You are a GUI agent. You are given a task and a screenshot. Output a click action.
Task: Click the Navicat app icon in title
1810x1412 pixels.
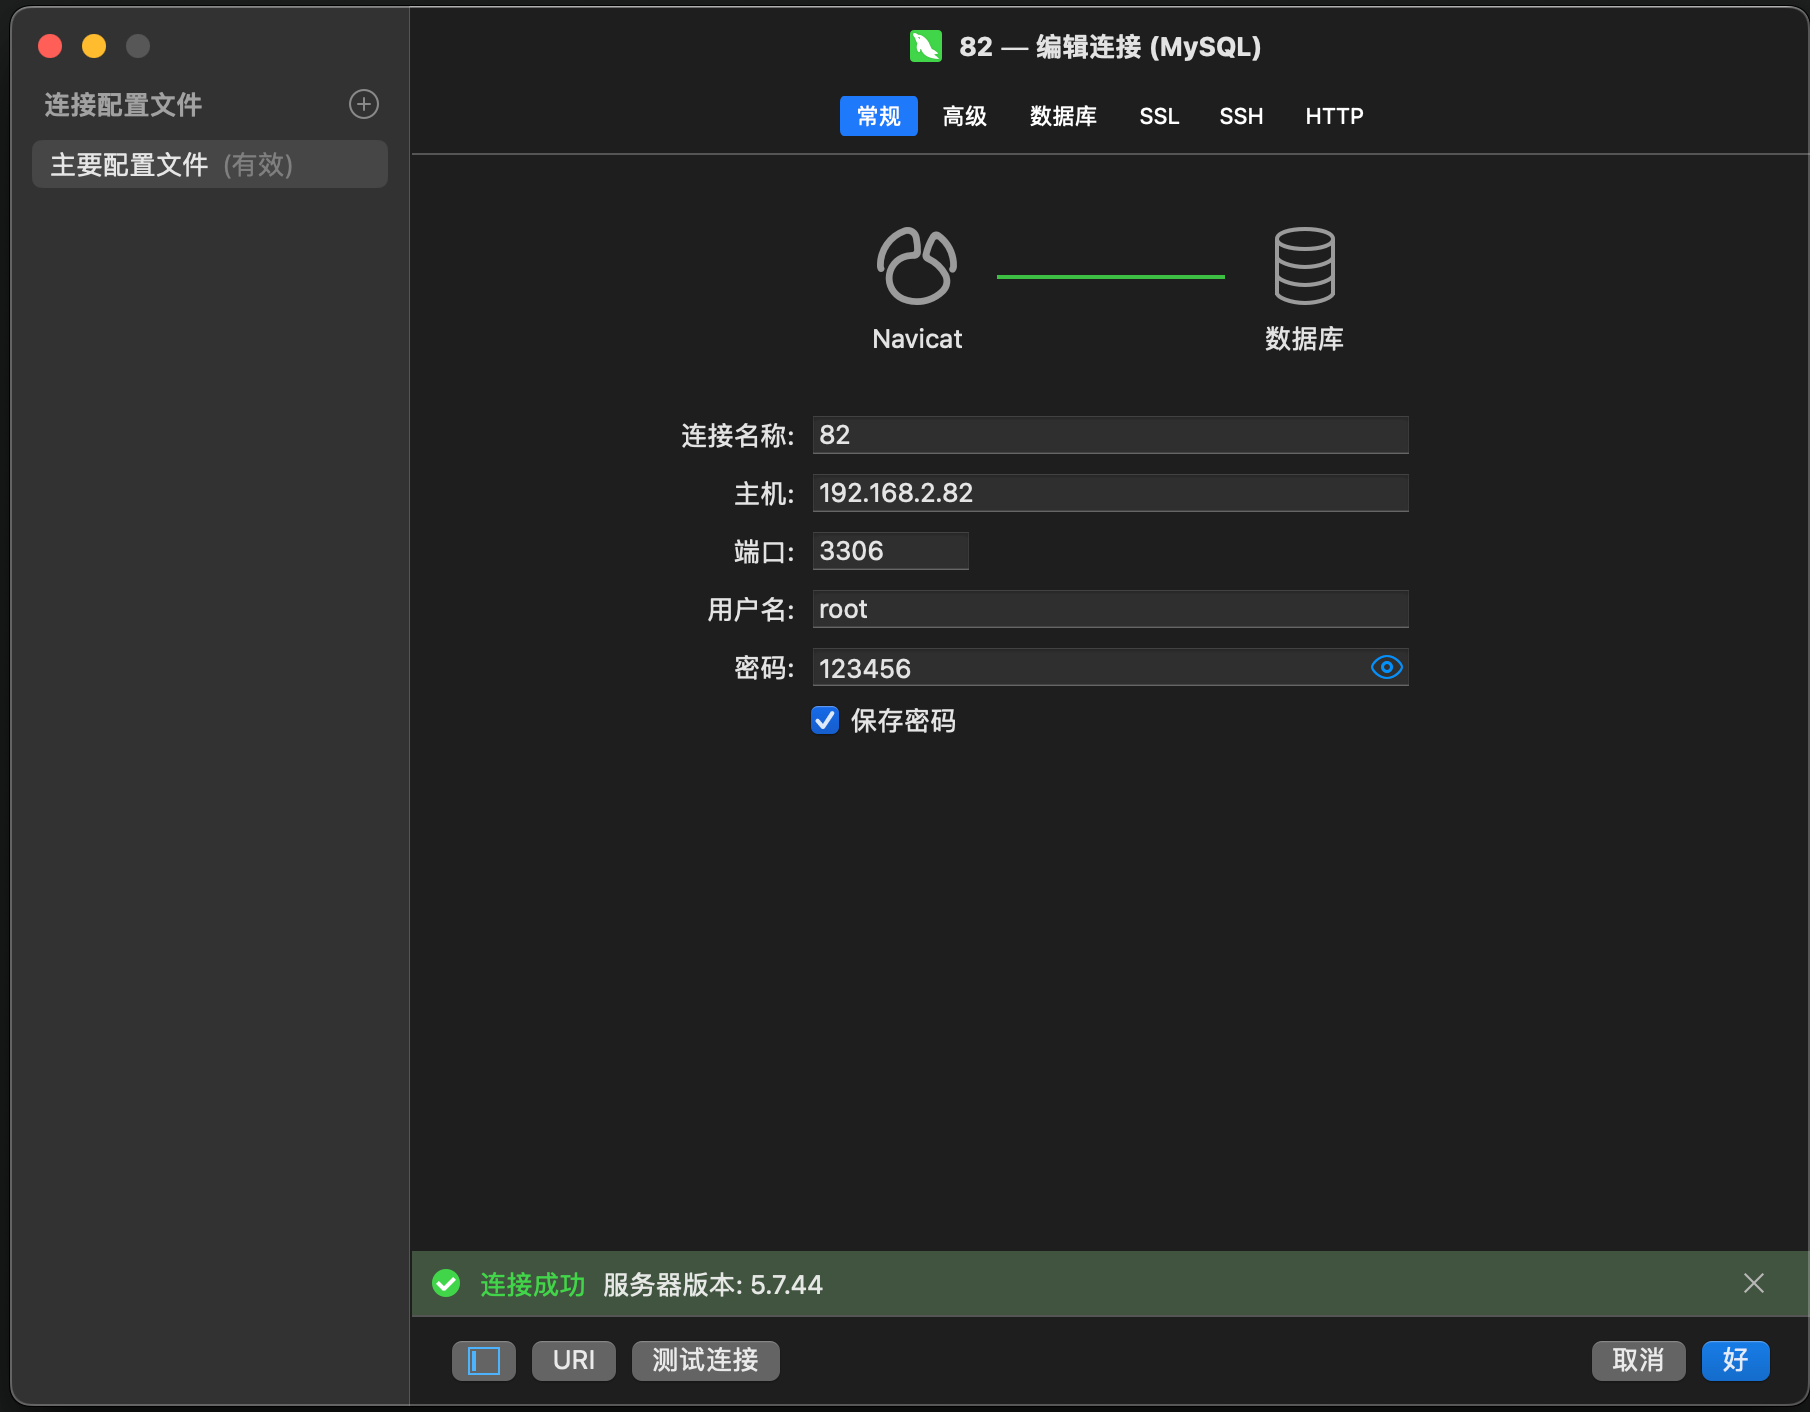pos(926,46)
